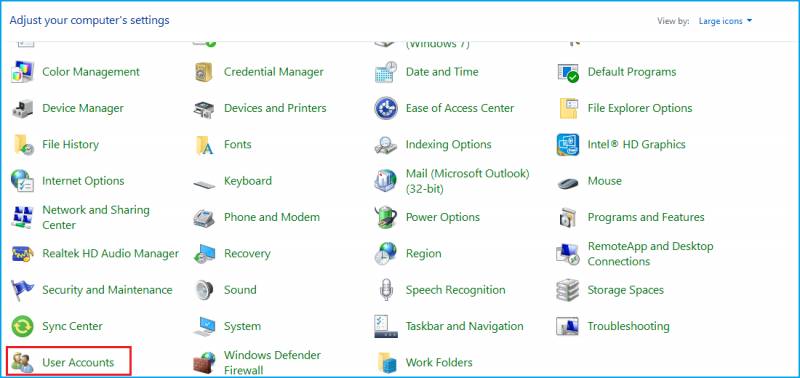The width and height of the screenshot is (800, 378).
Task: Open the Credential Manager safe icon
Action: 204,72
